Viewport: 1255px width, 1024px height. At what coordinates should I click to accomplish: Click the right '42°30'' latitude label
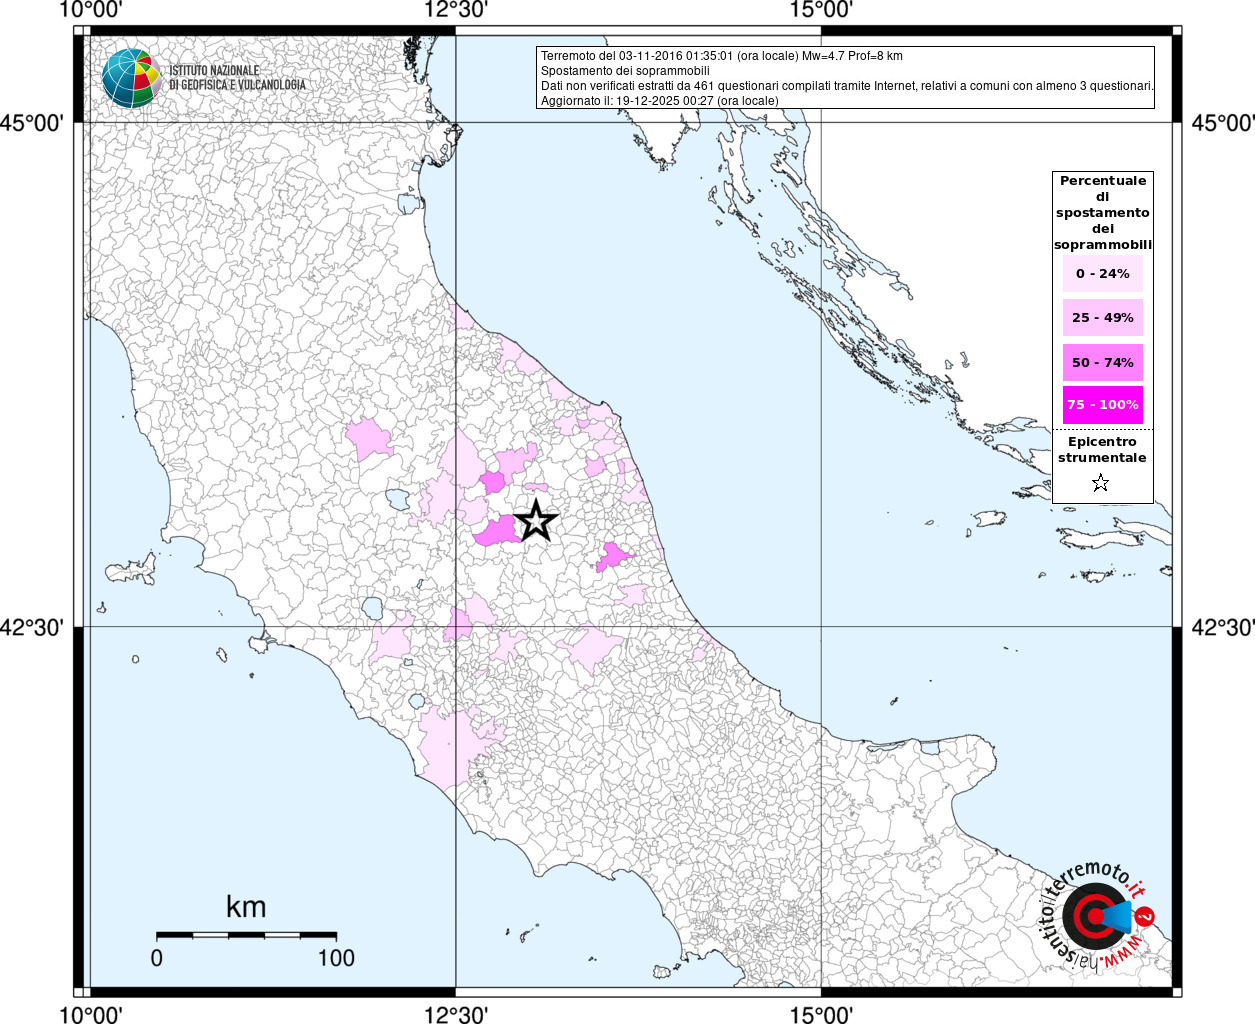(x=1223, y=628)
